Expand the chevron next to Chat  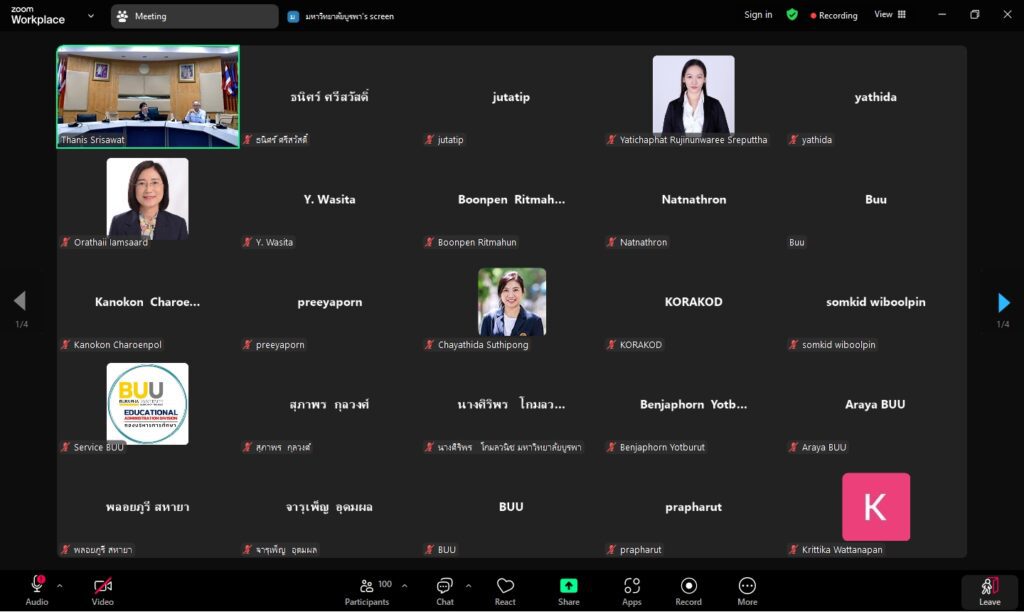pos(468,586)
